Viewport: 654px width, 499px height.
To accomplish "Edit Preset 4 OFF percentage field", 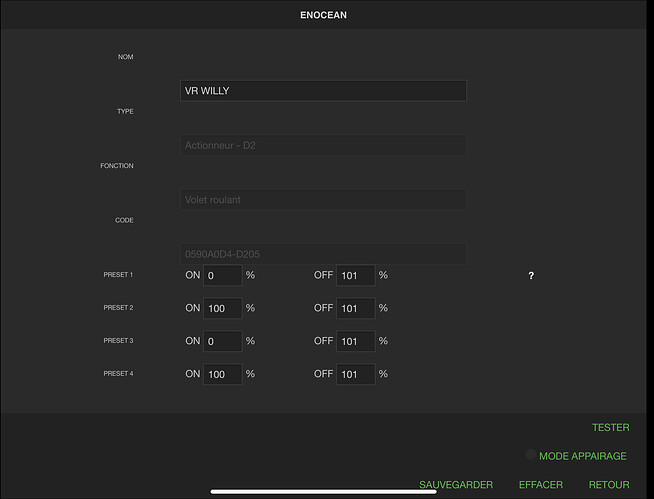I will coord(356,374).
